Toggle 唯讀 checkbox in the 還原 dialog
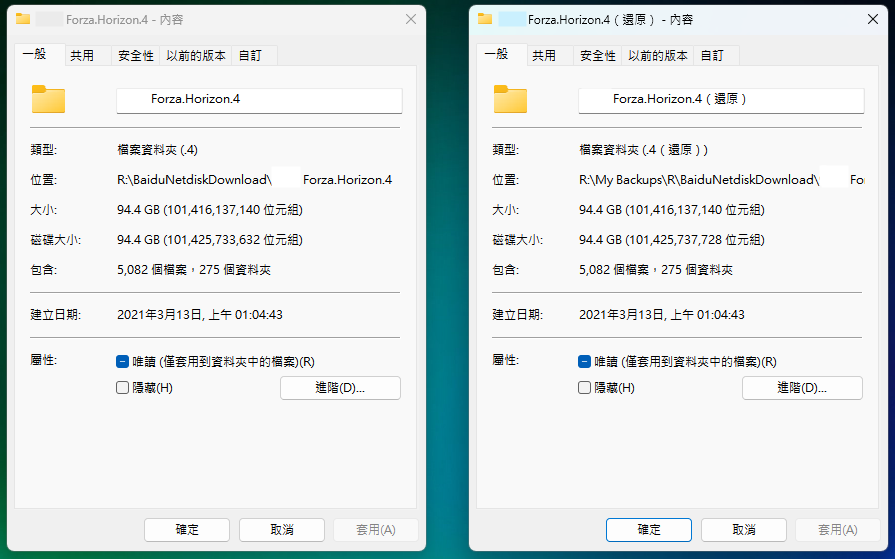Viewport: 895px width, 559px height. click(x=585, y=362)
